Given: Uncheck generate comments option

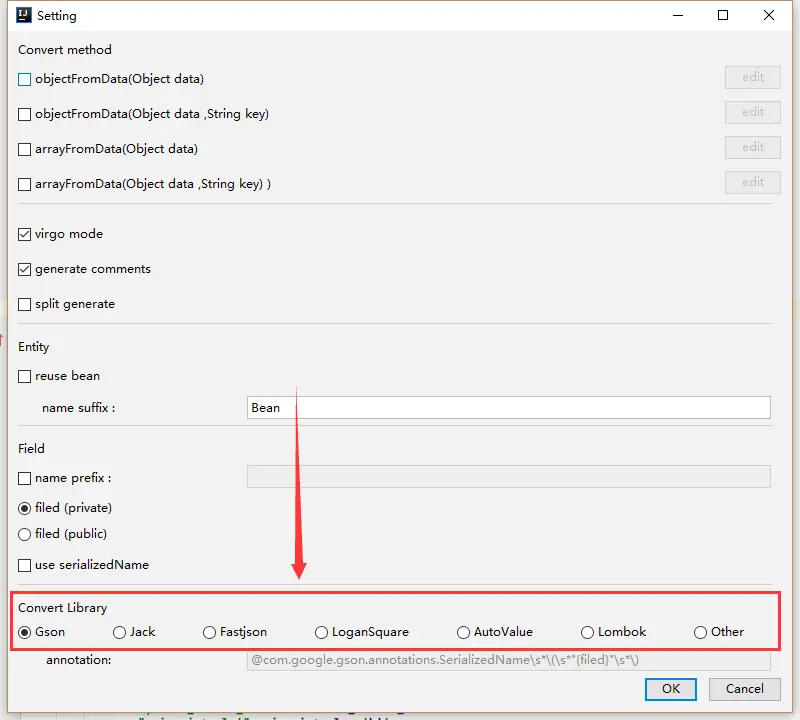Looking at the screenshot, I should 24,269.
